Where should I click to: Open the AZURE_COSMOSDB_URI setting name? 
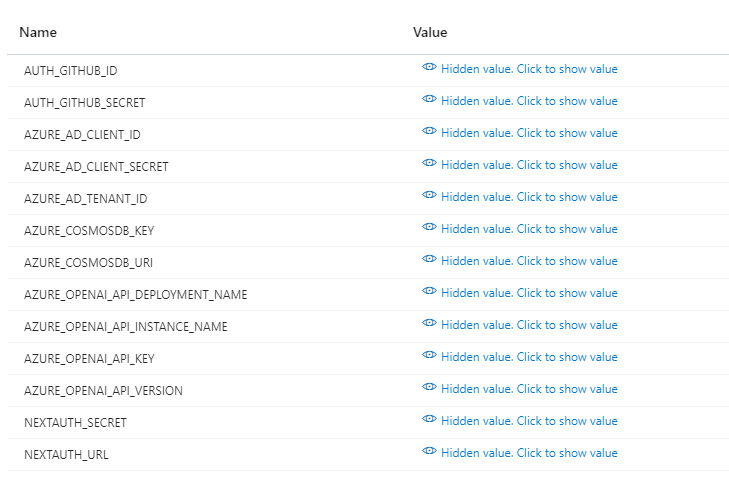(88, 263)
